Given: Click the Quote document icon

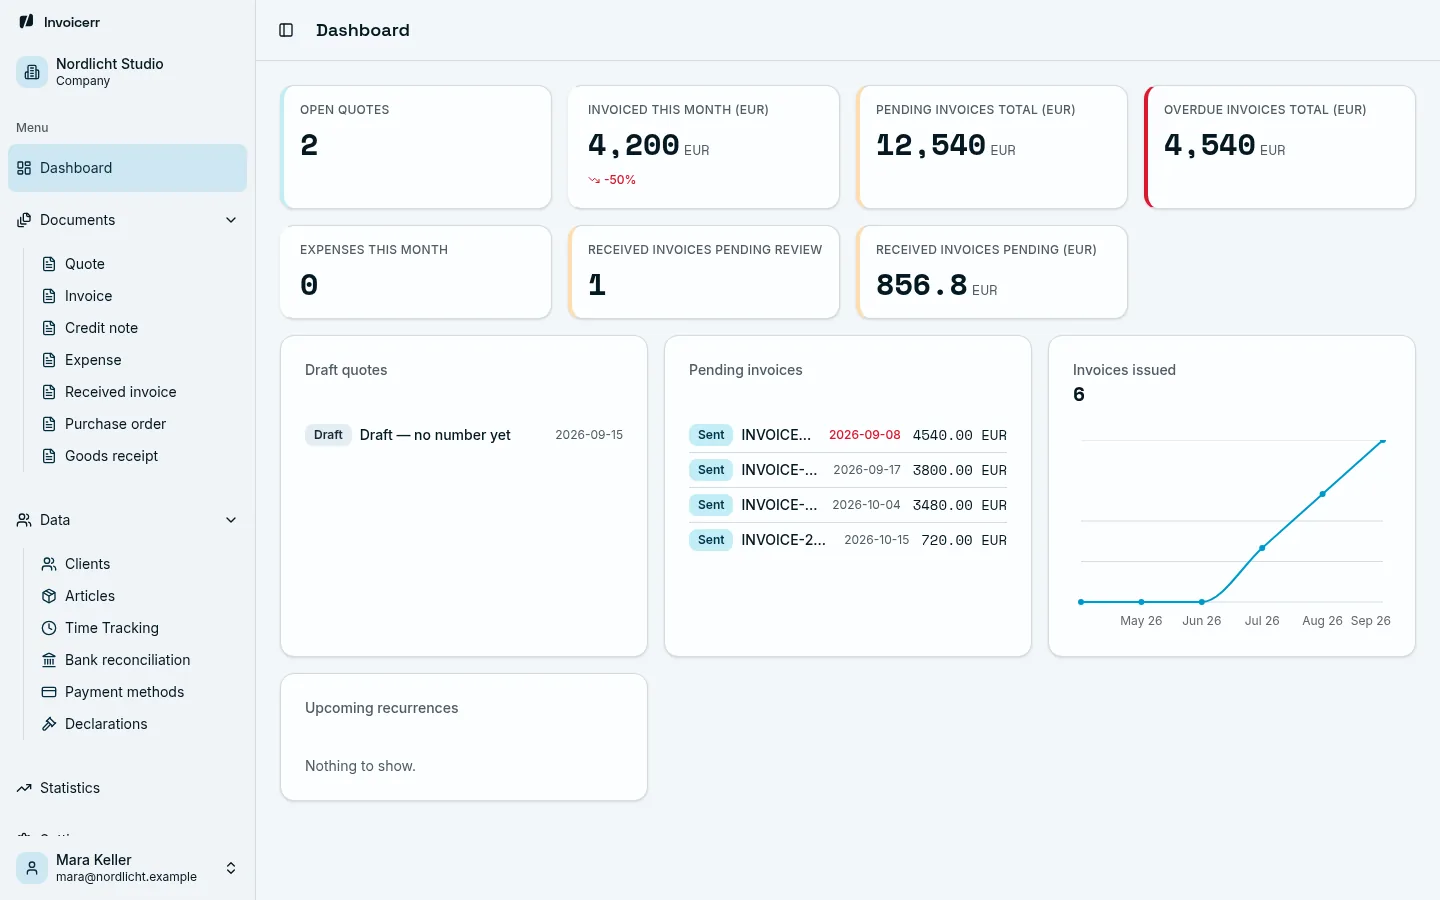Looking at the screenshot, I should coord(49,264).
